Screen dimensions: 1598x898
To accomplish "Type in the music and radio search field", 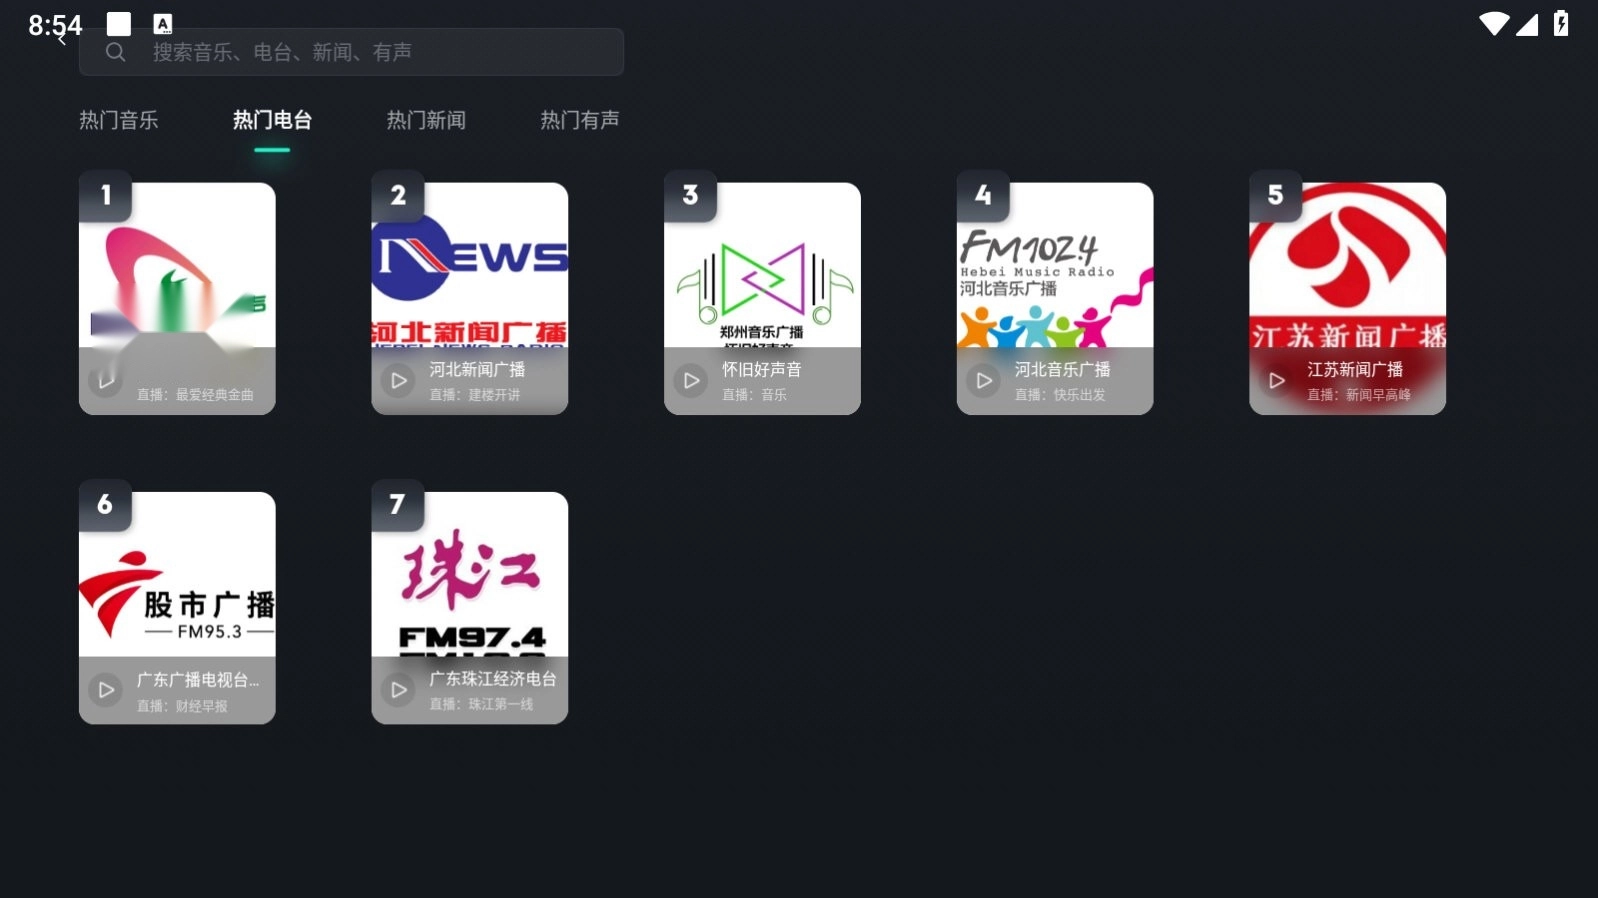I will click(x=380, y=52).
